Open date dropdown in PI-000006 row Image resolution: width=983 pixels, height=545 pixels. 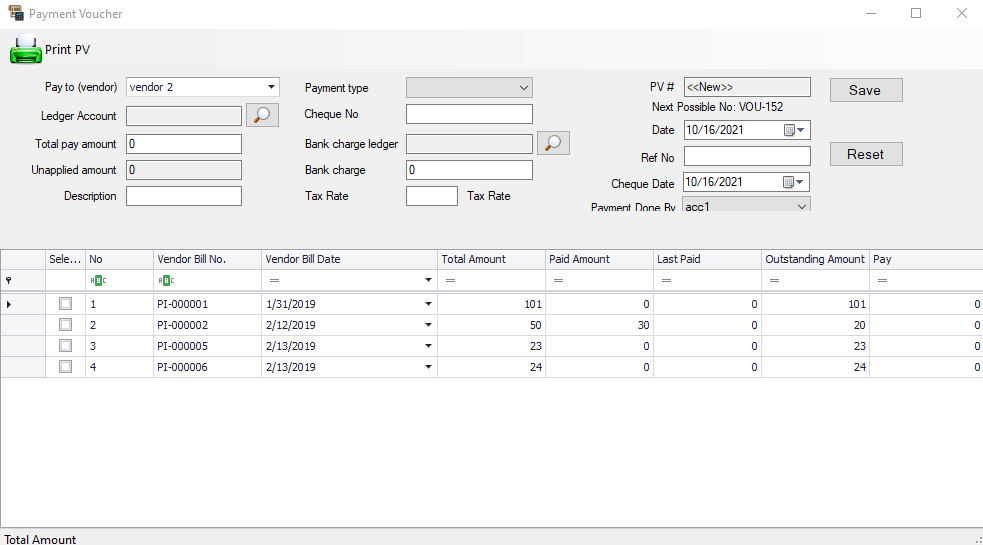point(428,366)
